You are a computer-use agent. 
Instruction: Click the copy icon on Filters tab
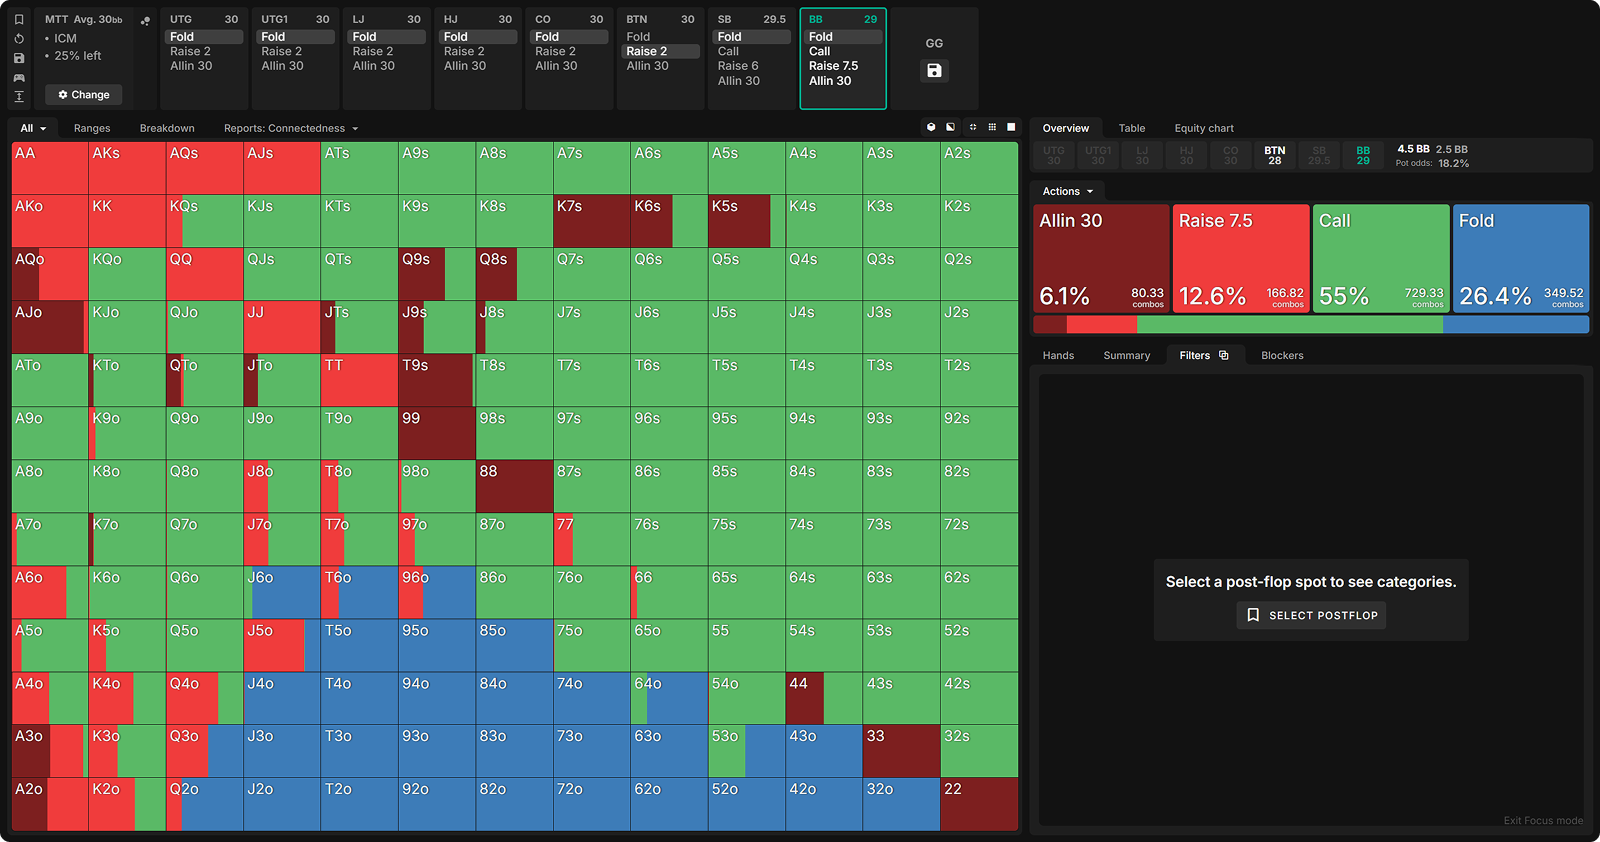[1224, 355]
